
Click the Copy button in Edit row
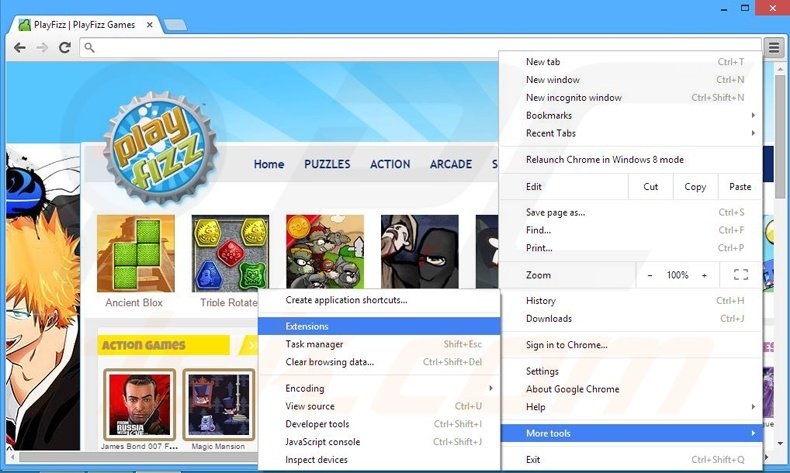click(x=695, y=187)
